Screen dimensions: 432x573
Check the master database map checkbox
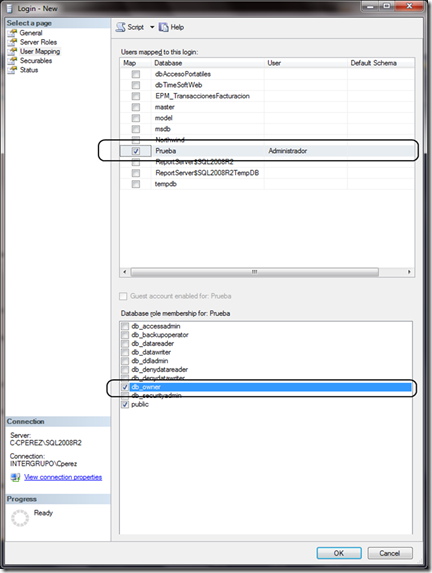coord(136,107)
